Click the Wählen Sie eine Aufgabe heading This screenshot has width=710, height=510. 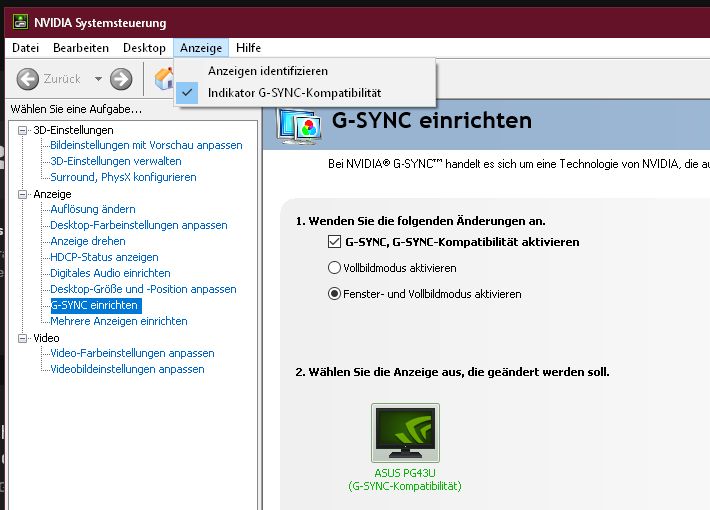[x=76, y=109]
